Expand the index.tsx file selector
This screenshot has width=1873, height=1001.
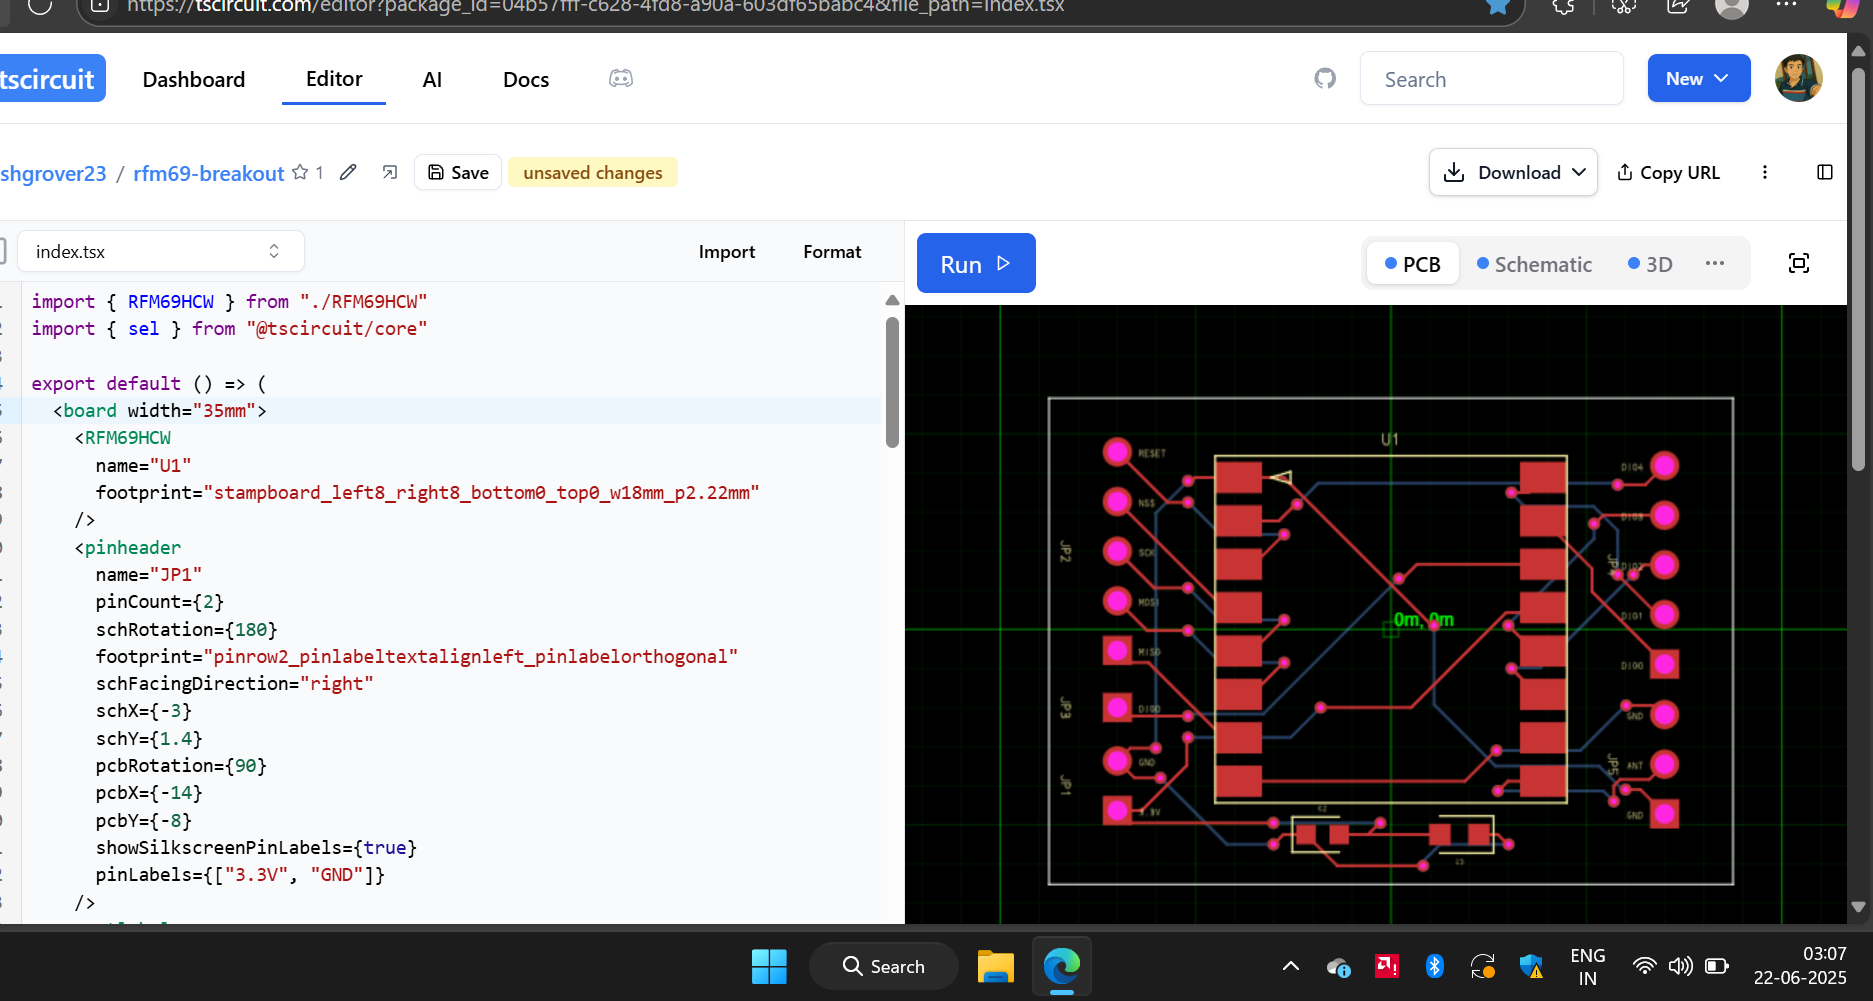pos(160,252)
